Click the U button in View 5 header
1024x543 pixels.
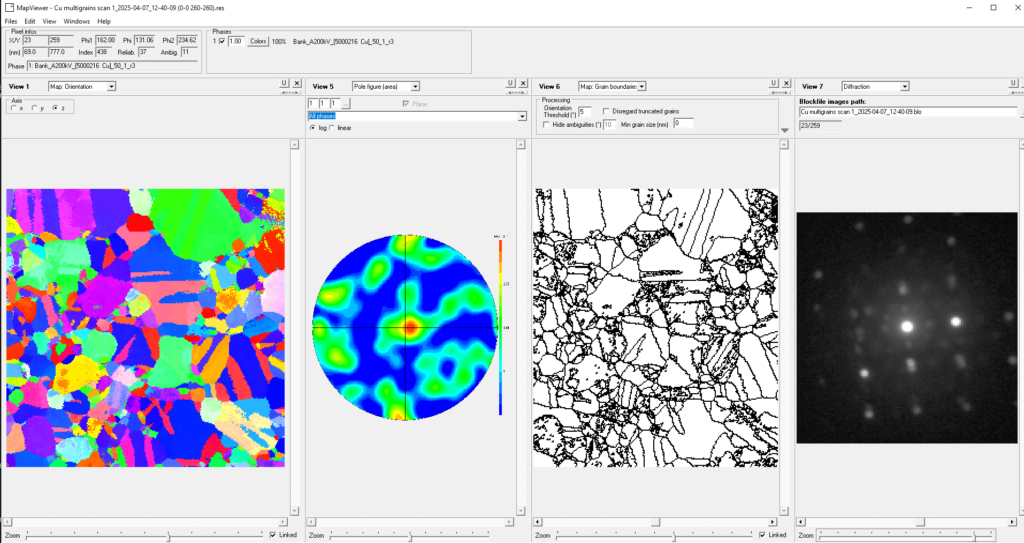[510, 83]
